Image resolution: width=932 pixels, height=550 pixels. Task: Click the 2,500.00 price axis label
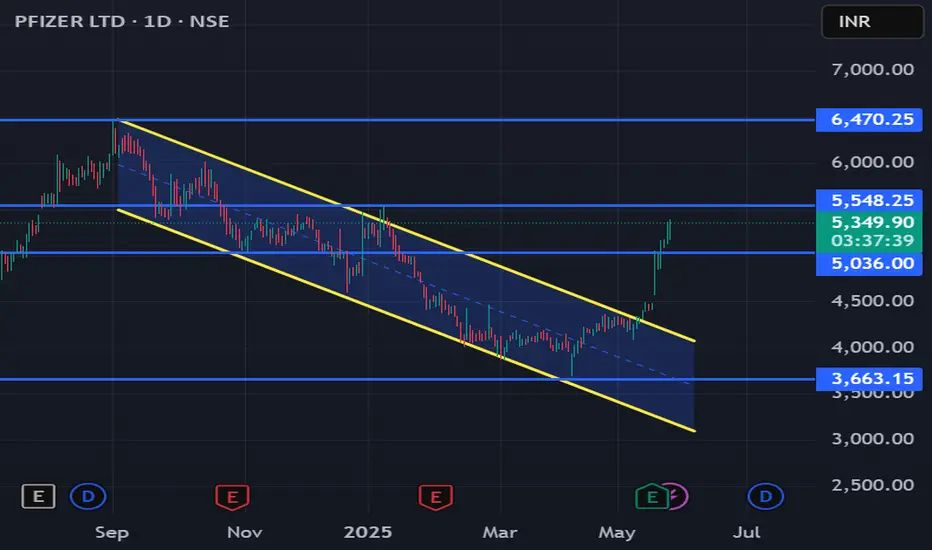click(872, 485)
